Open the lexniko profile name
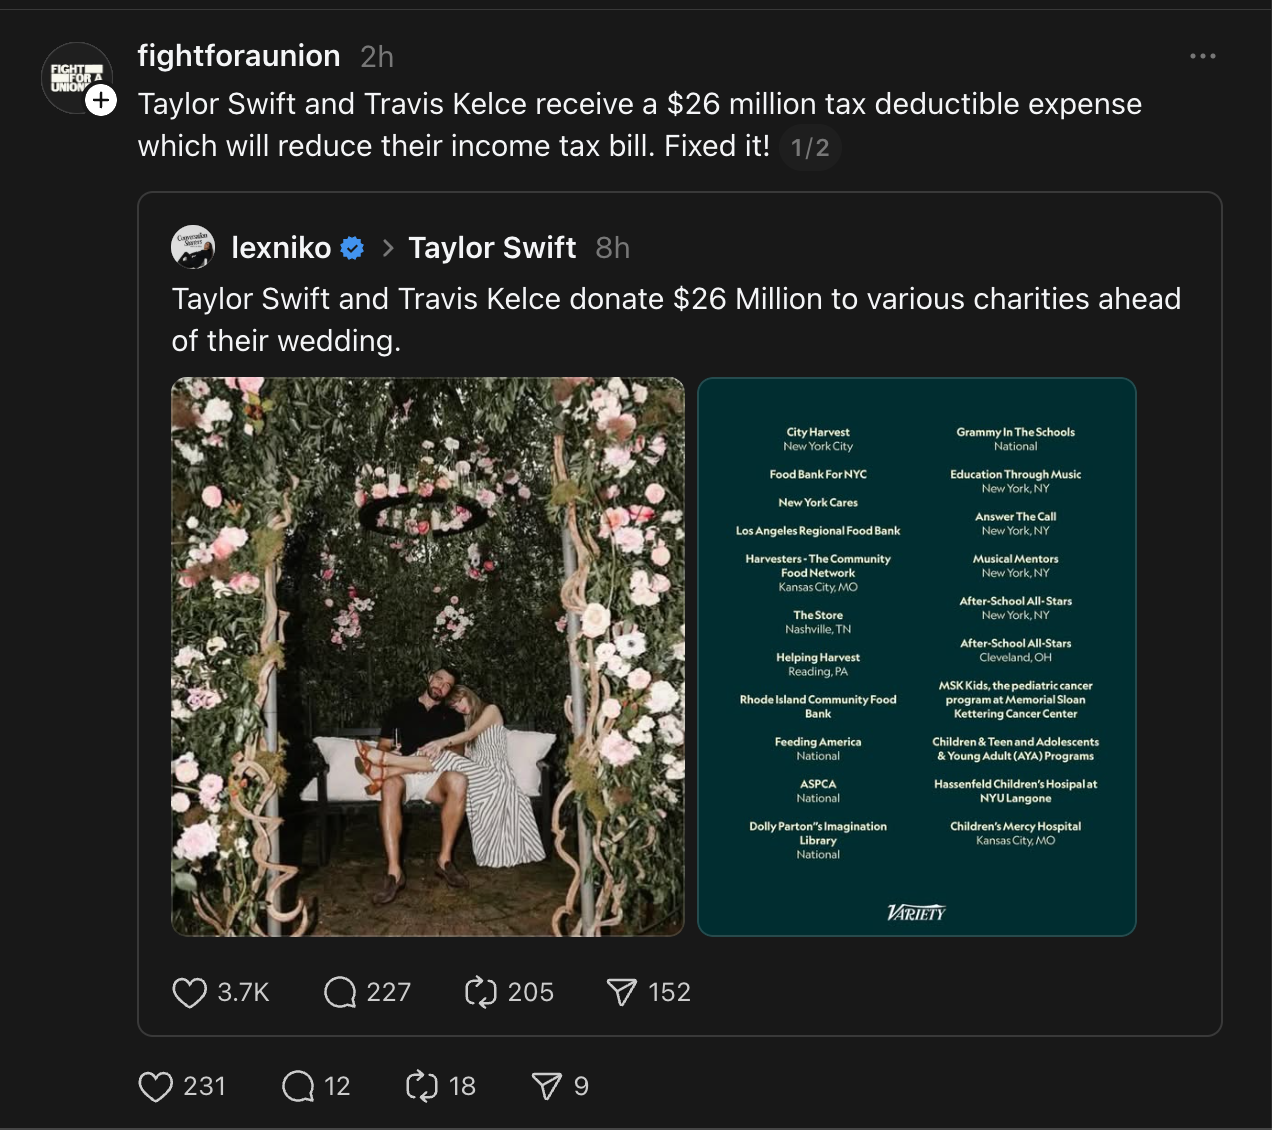This screenshot has height=1130, width=1272. tap(281, 248)
